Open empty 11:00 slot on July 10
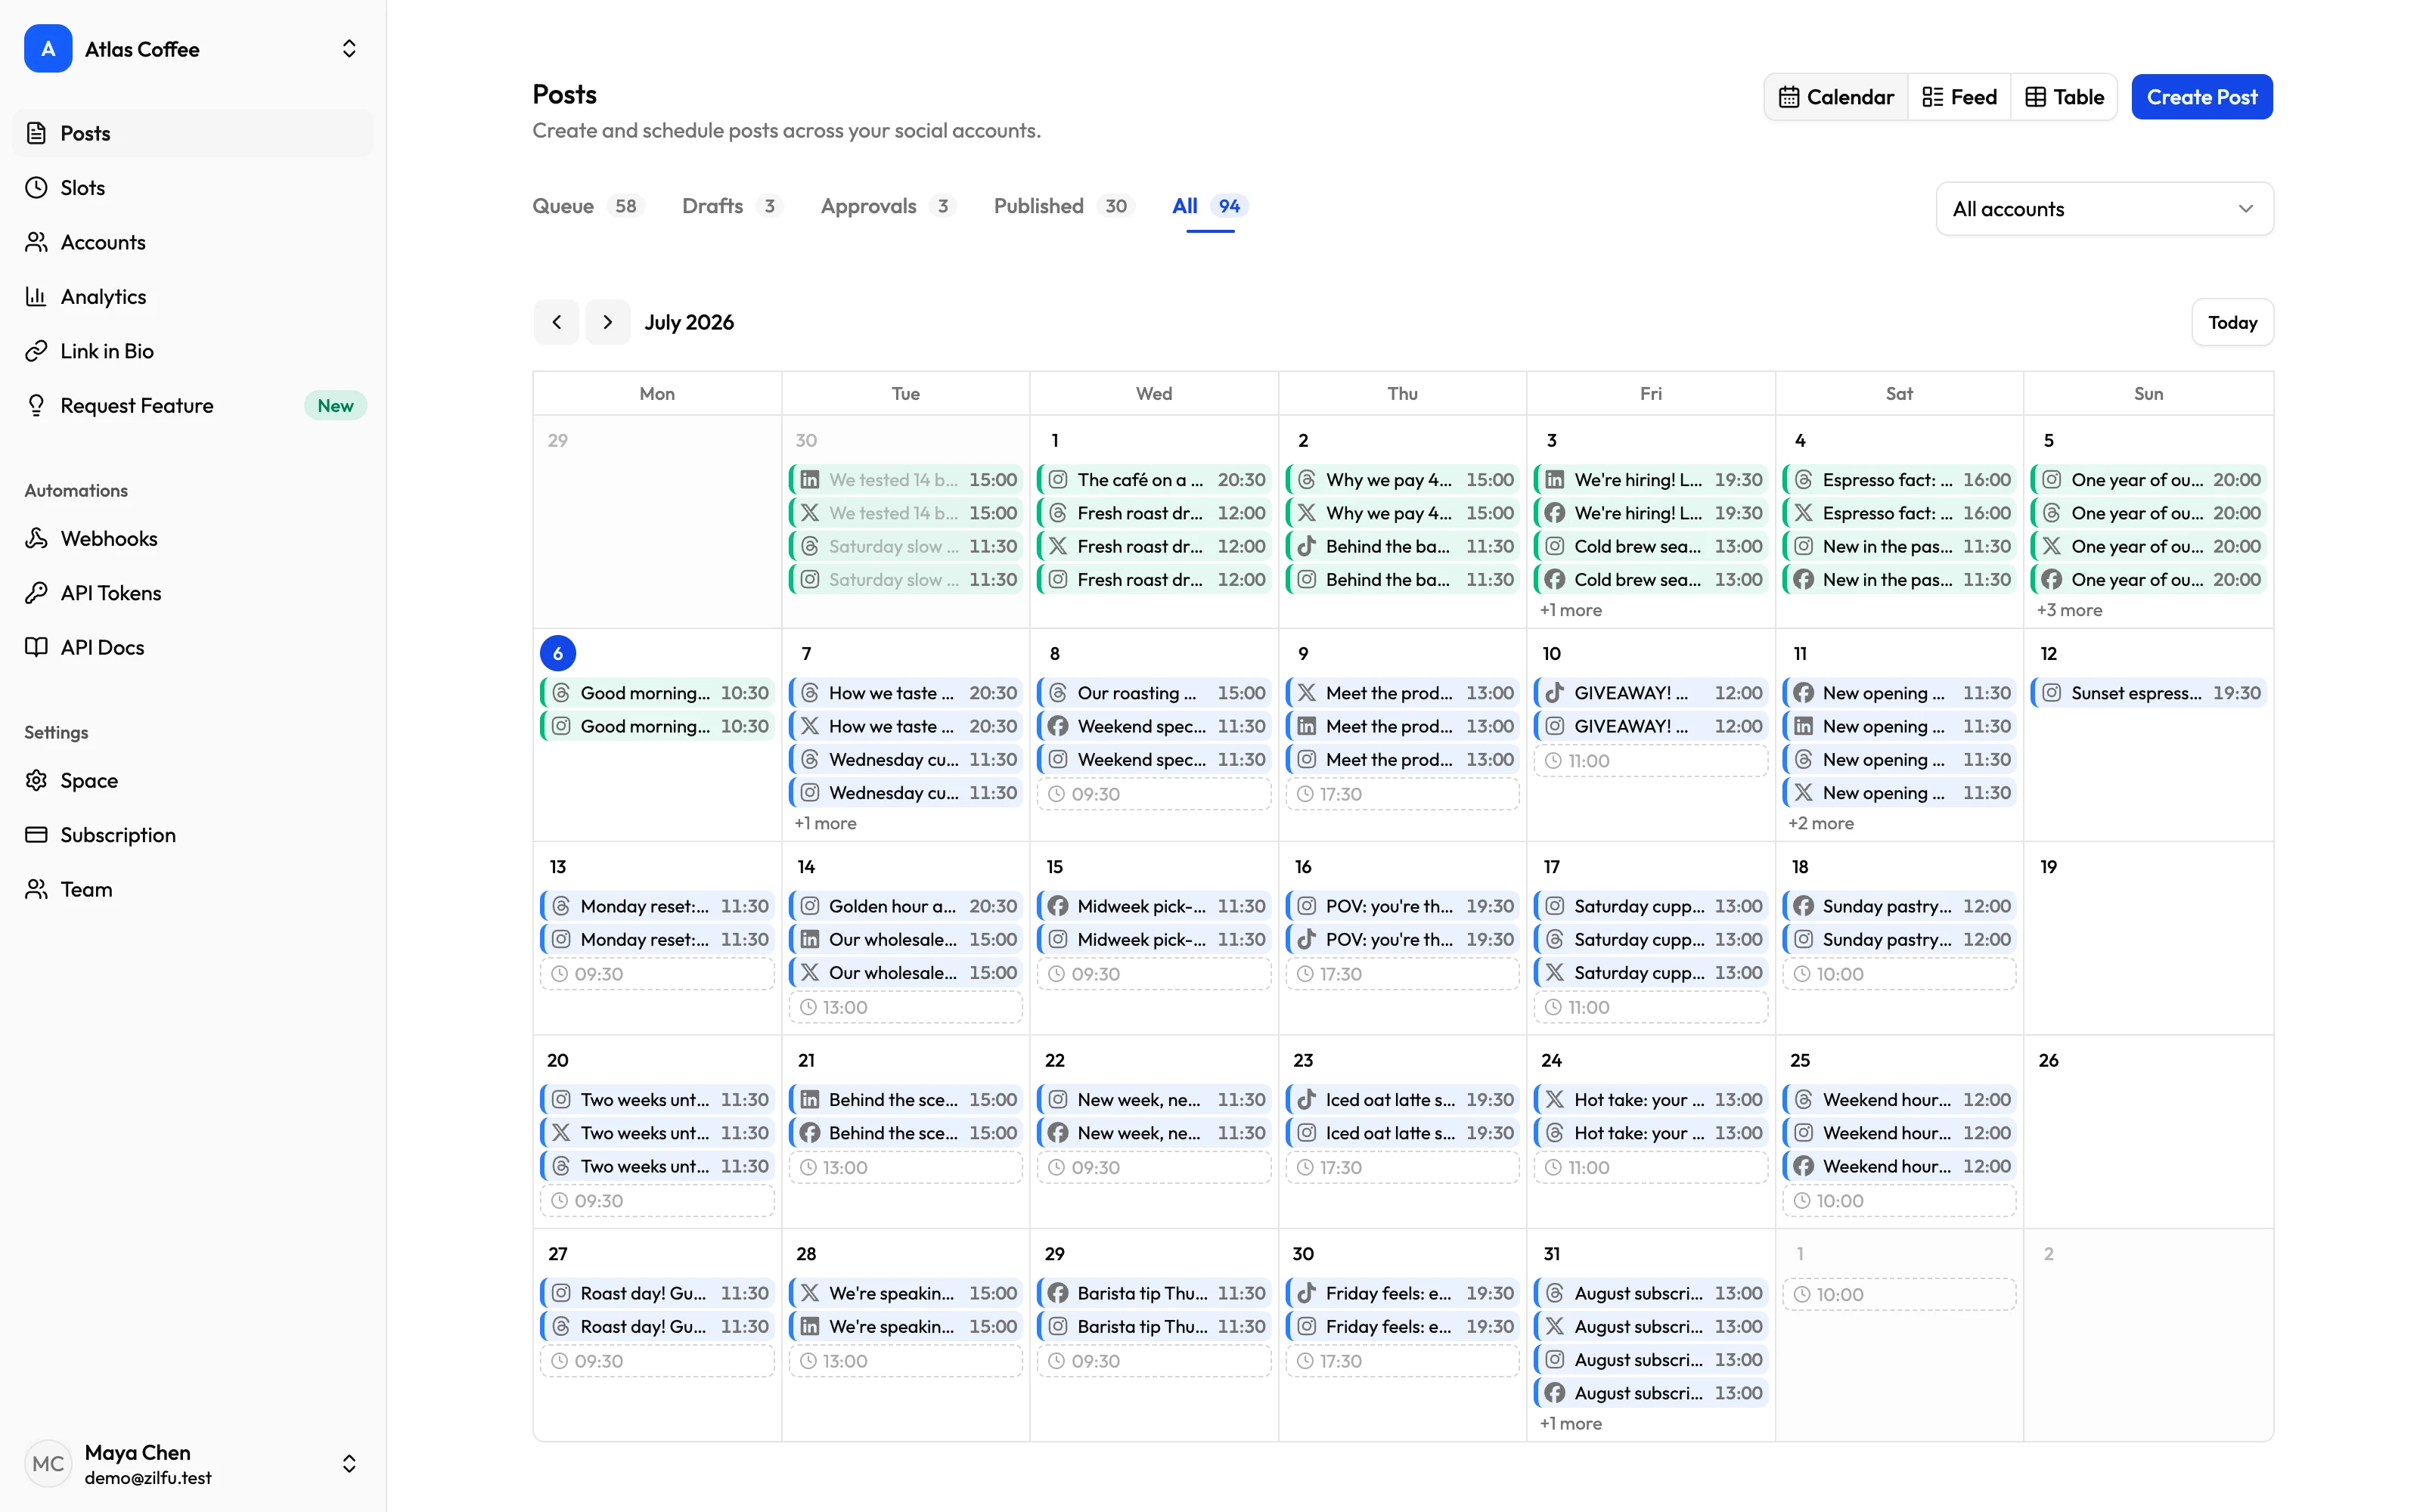The height and width of the screenshot is (1512, 2420). click(x=1651, y=761)
